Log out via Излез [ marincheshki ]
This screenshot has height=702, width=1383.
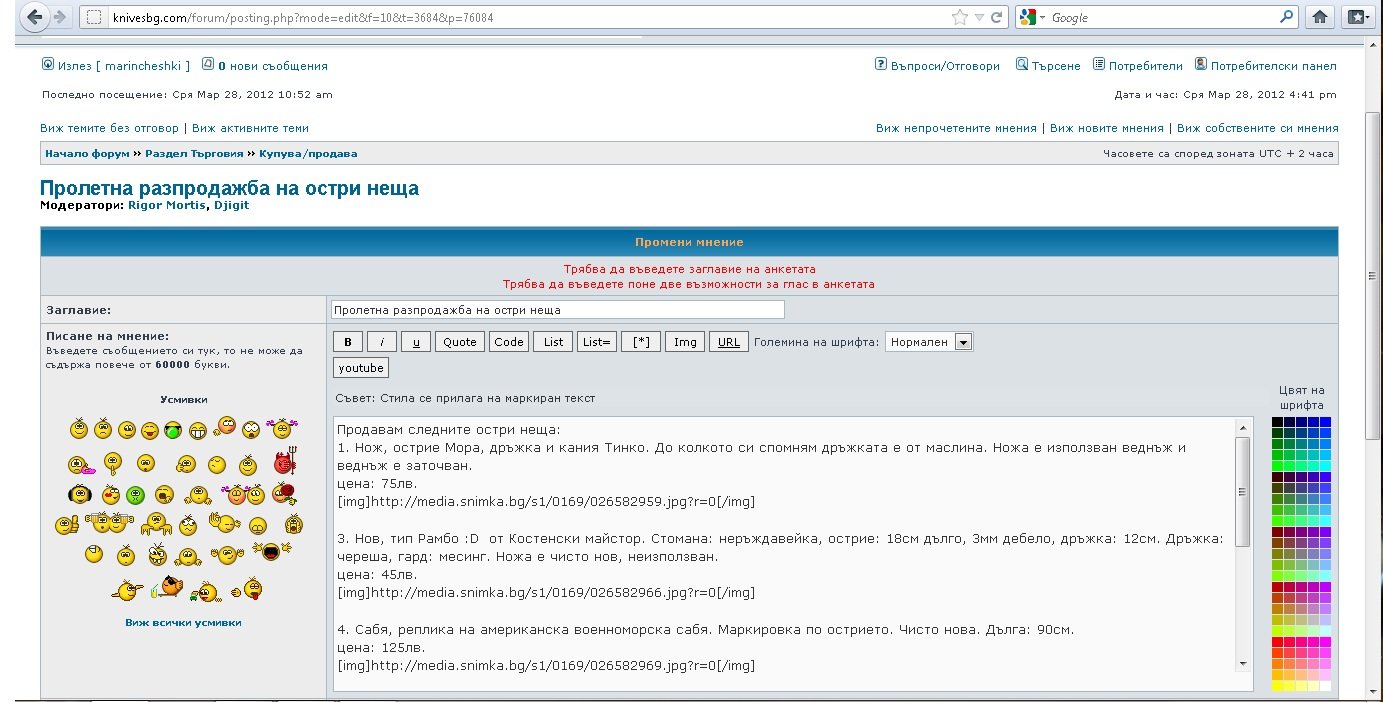point(116,66)
